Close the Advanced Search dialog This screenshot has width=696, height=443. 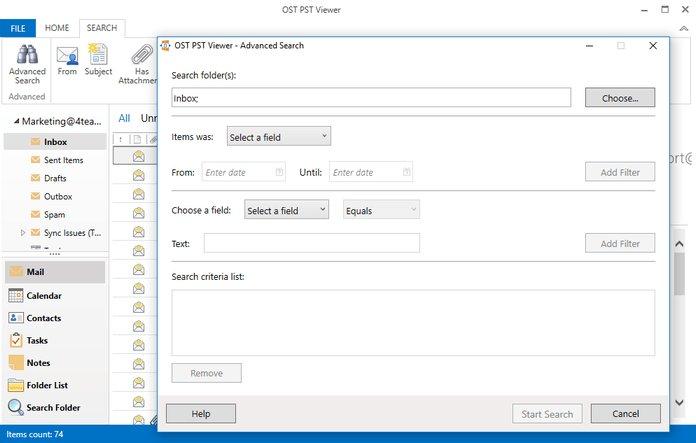tap(652, 46)
